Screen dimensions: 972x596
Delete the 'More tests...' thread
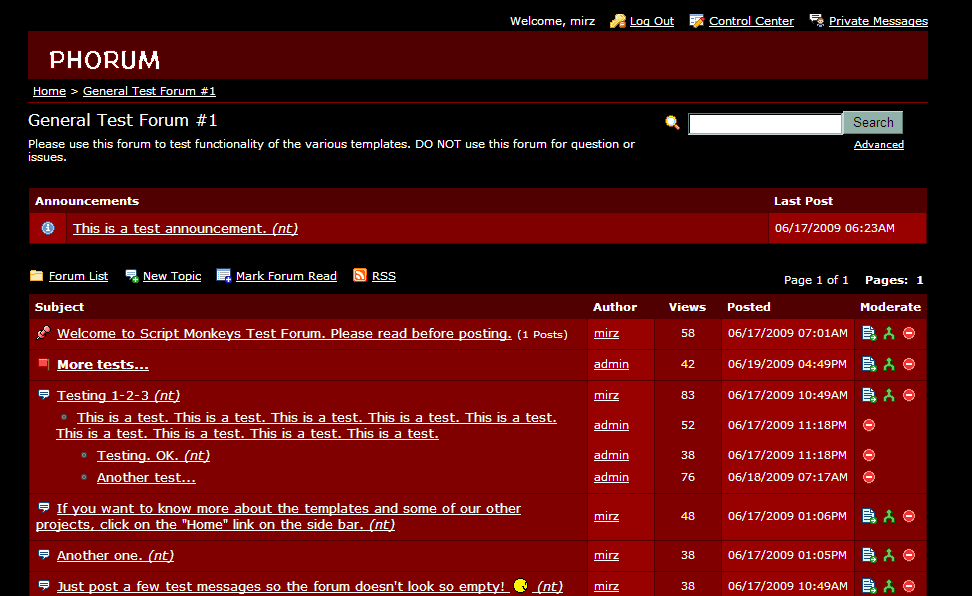[909, 364]
